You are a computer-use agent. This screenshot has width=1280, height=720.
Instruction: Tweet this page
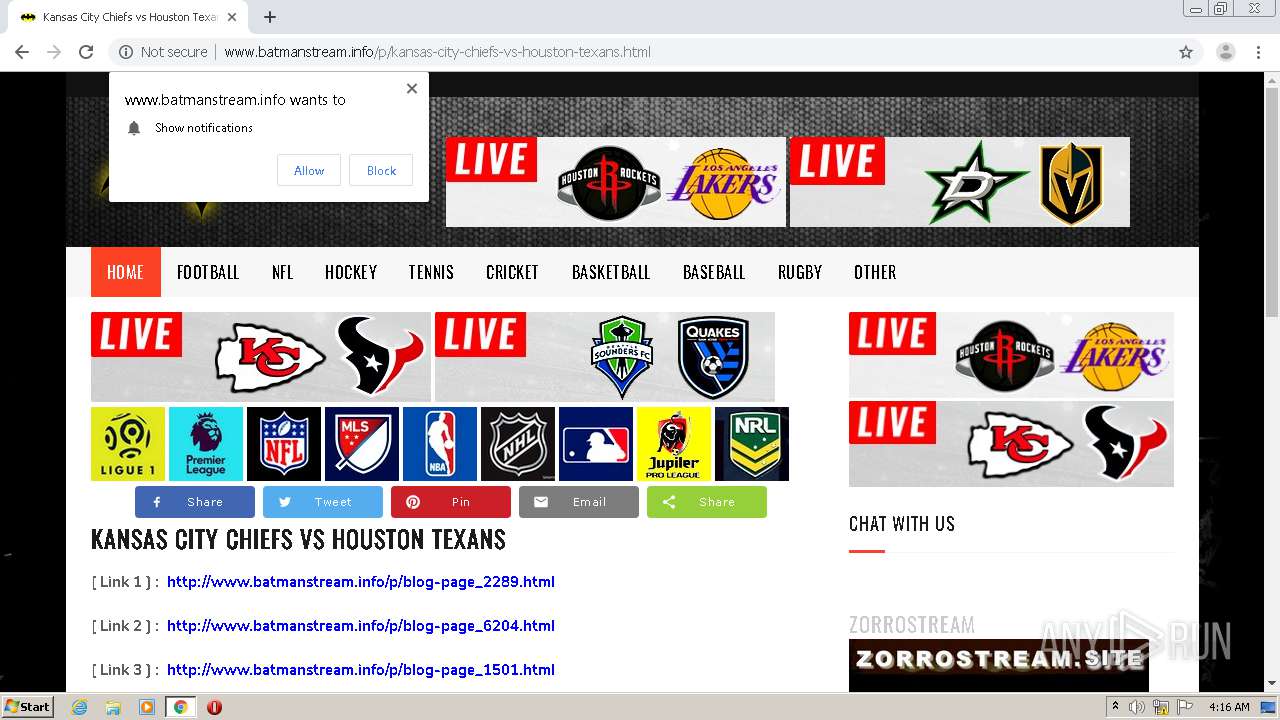click(x=323, y=502)
